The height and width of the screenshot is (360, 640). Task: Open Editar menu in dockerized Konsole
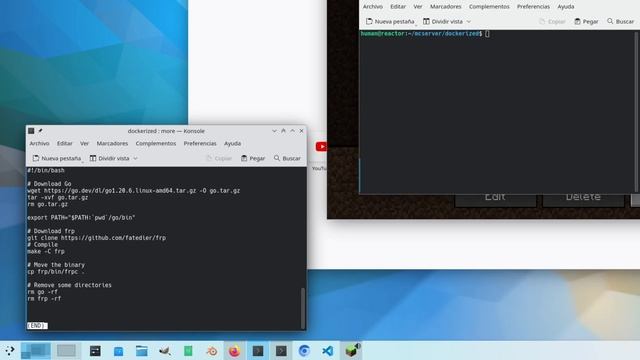[x=64, y=143]
